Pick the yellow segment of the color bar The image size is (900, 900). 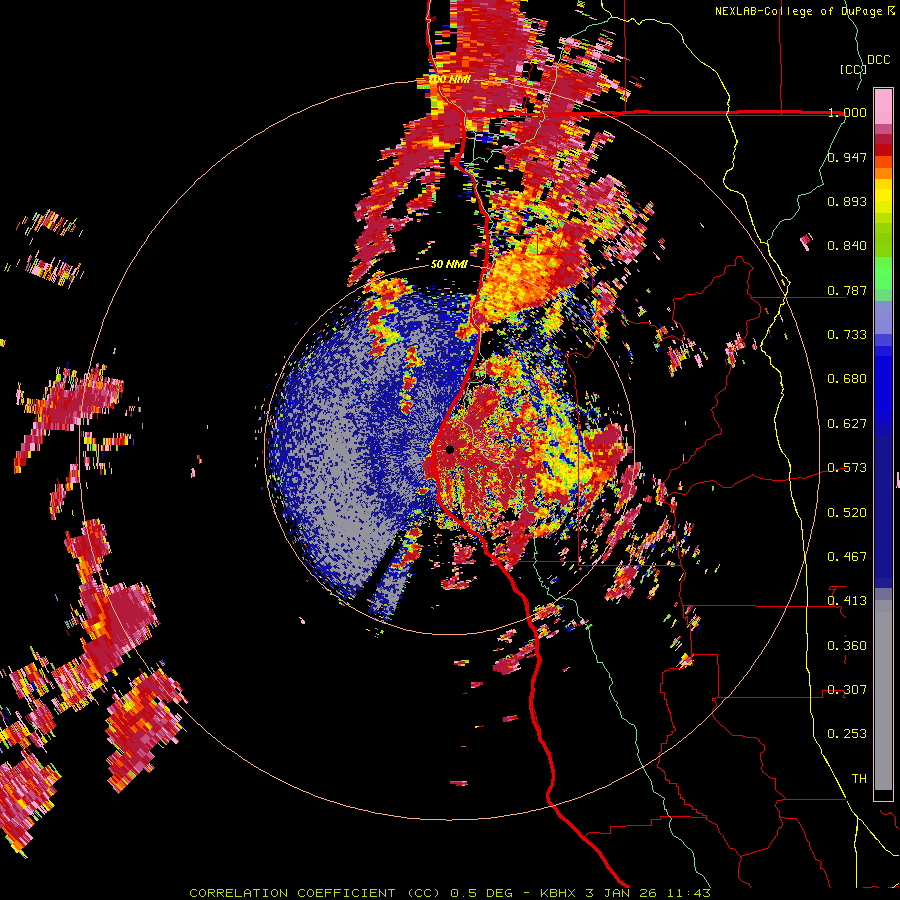(883, 195)
